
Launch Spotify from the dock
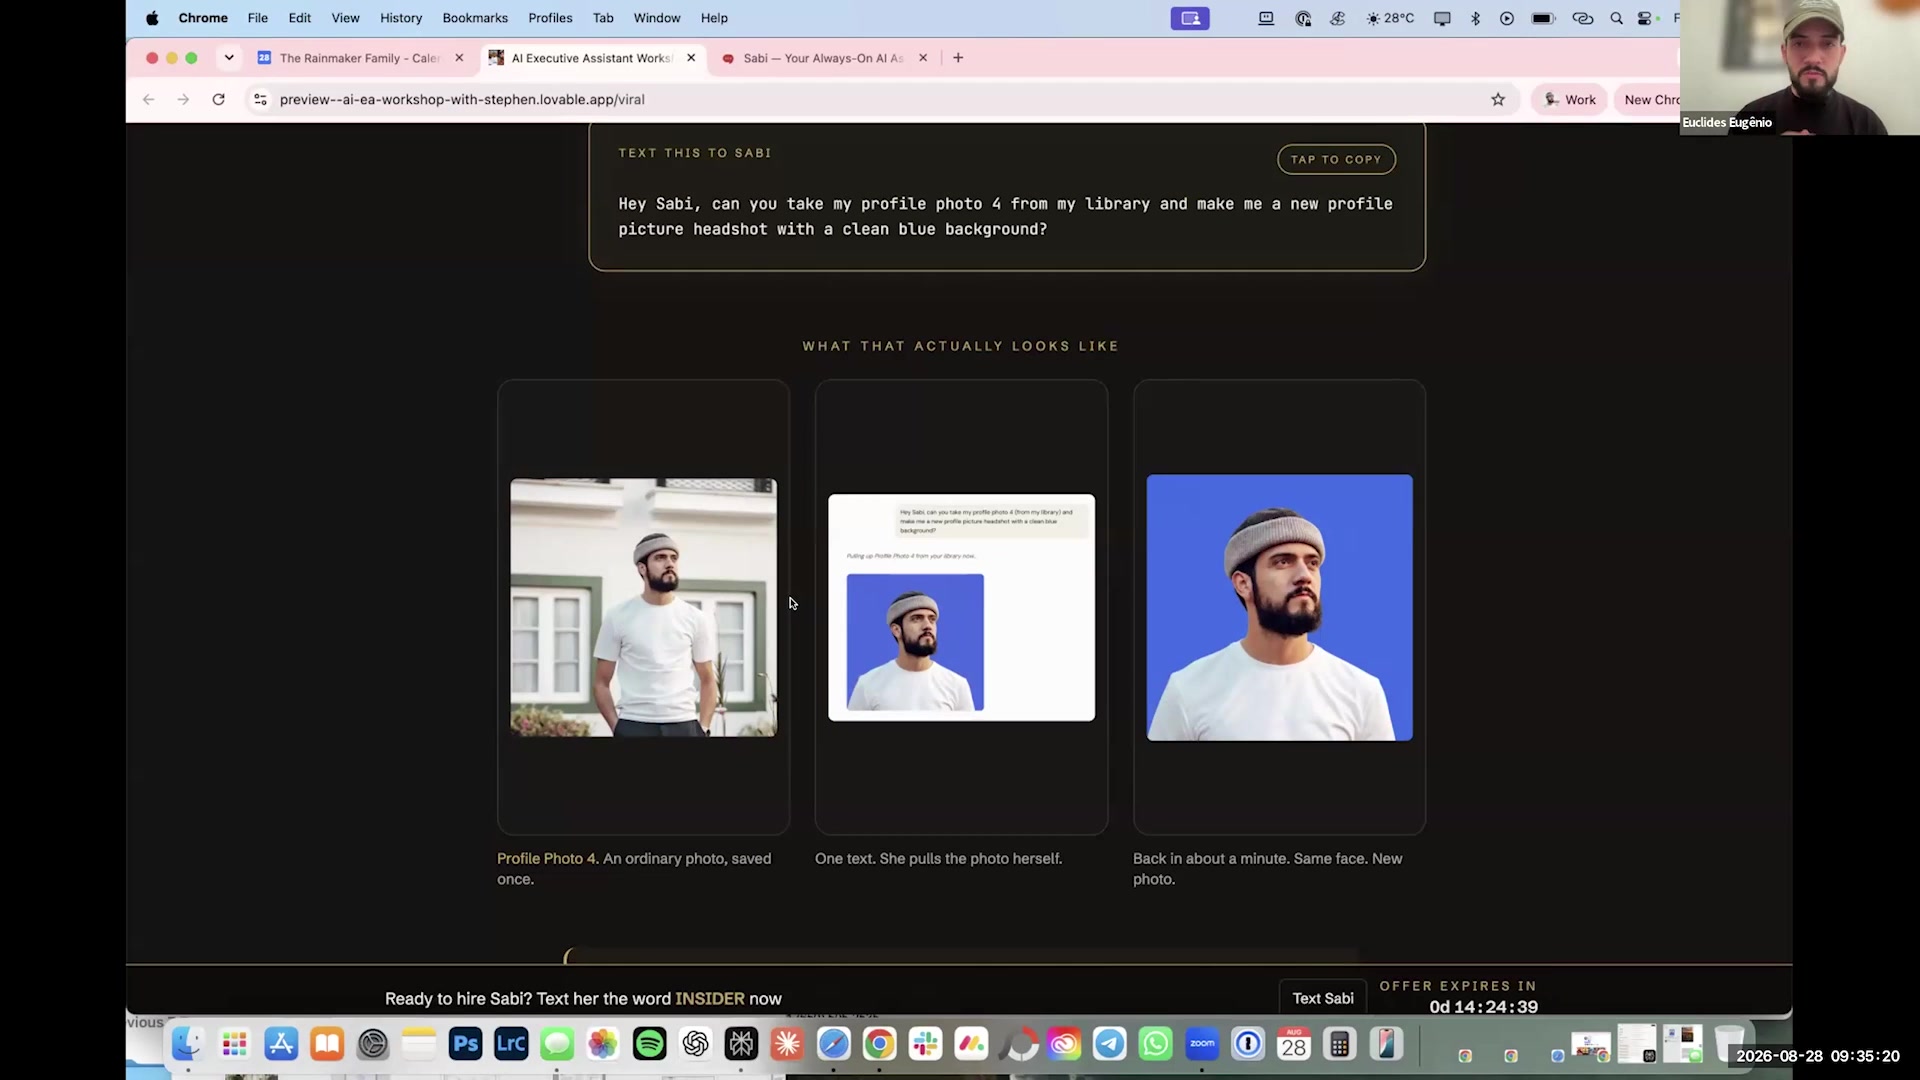650,1045
